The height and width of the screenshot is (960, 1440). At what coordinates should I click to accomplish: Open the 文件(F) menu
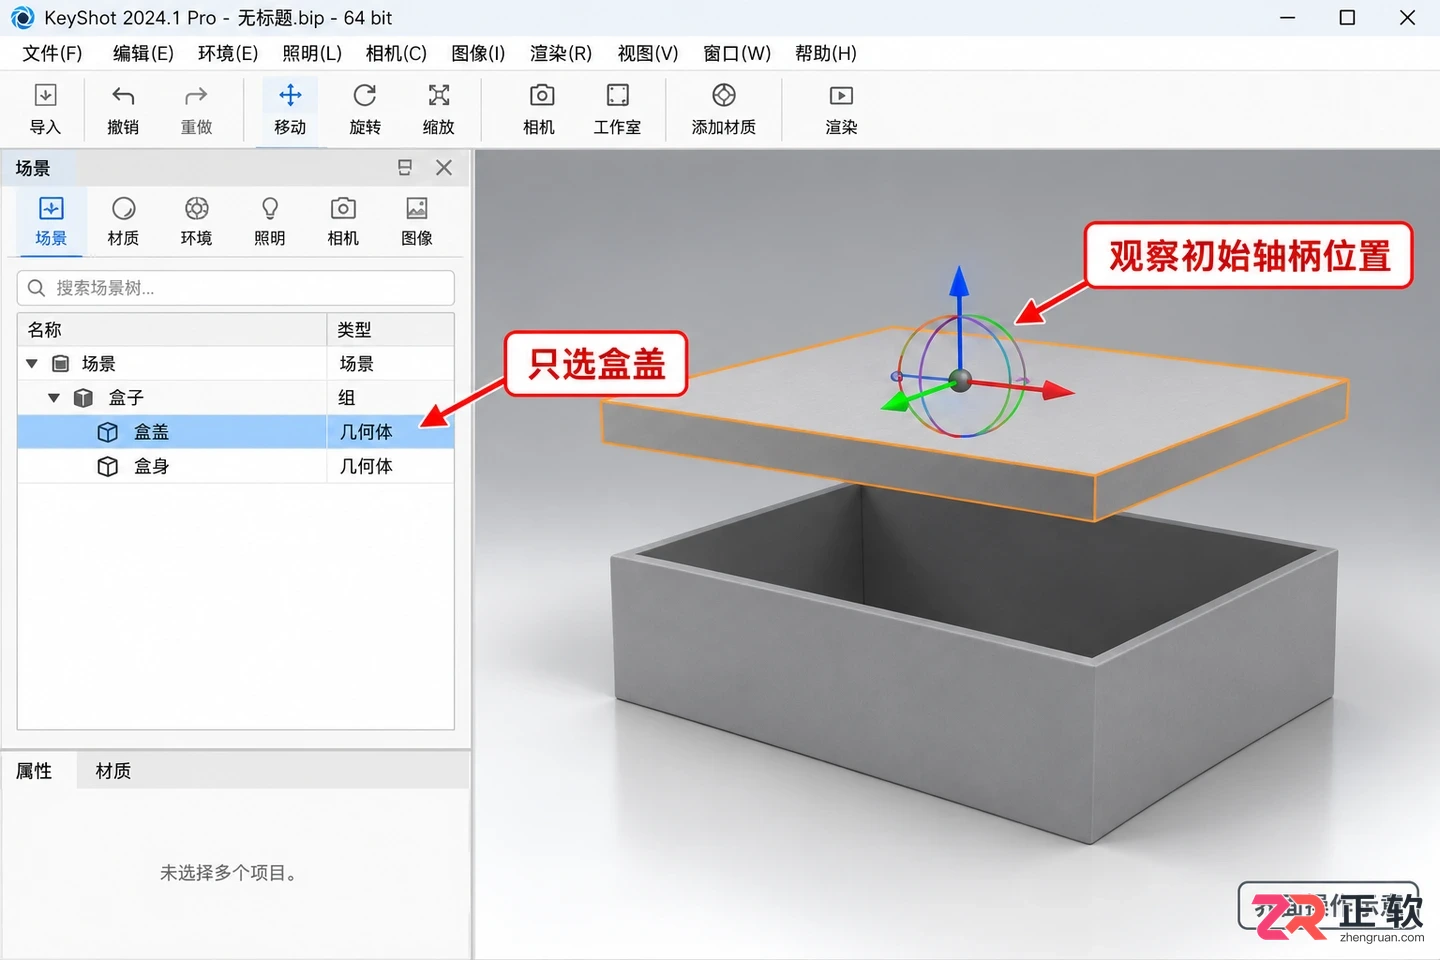[x=52, y=53]
